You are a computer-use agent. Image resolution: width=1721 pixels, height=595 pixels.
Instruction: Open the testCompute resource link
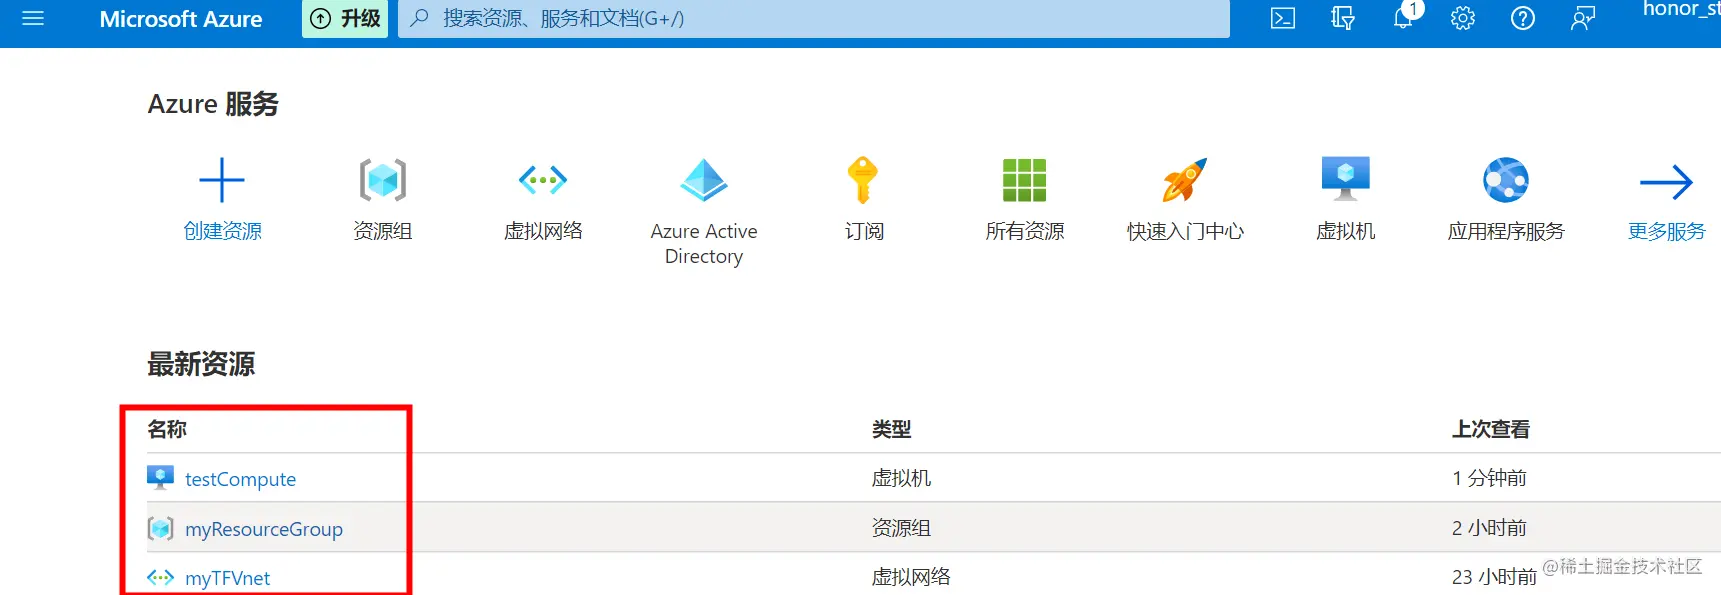pyautogui.click(x=240, y=479)
